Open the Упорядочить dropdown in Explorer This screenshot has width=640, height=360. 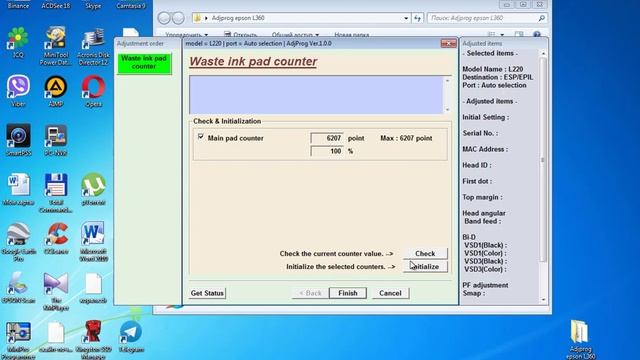187,35
